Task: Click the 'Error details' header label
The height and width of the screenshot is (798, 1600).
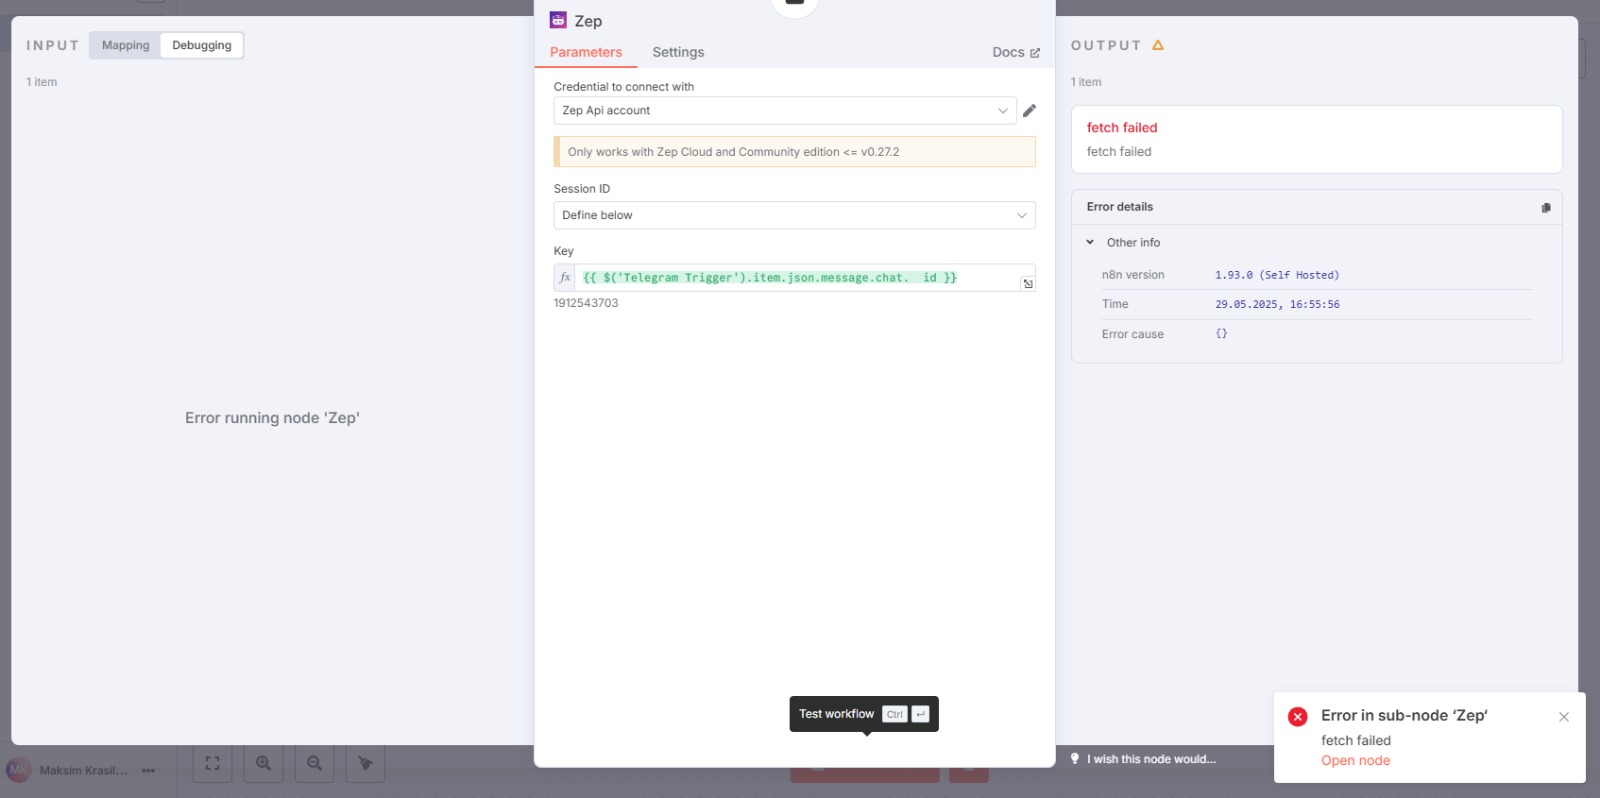Action: 1120,207
